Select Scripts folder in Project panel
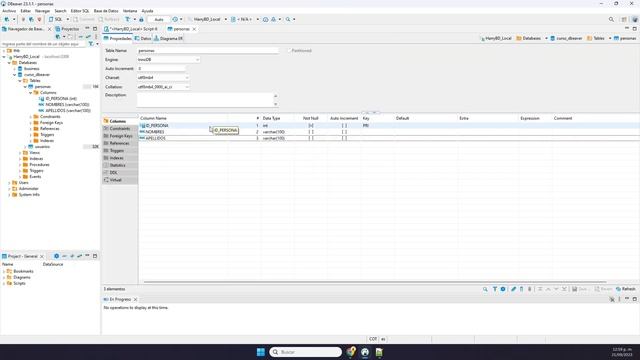 (x=16, y=283)
